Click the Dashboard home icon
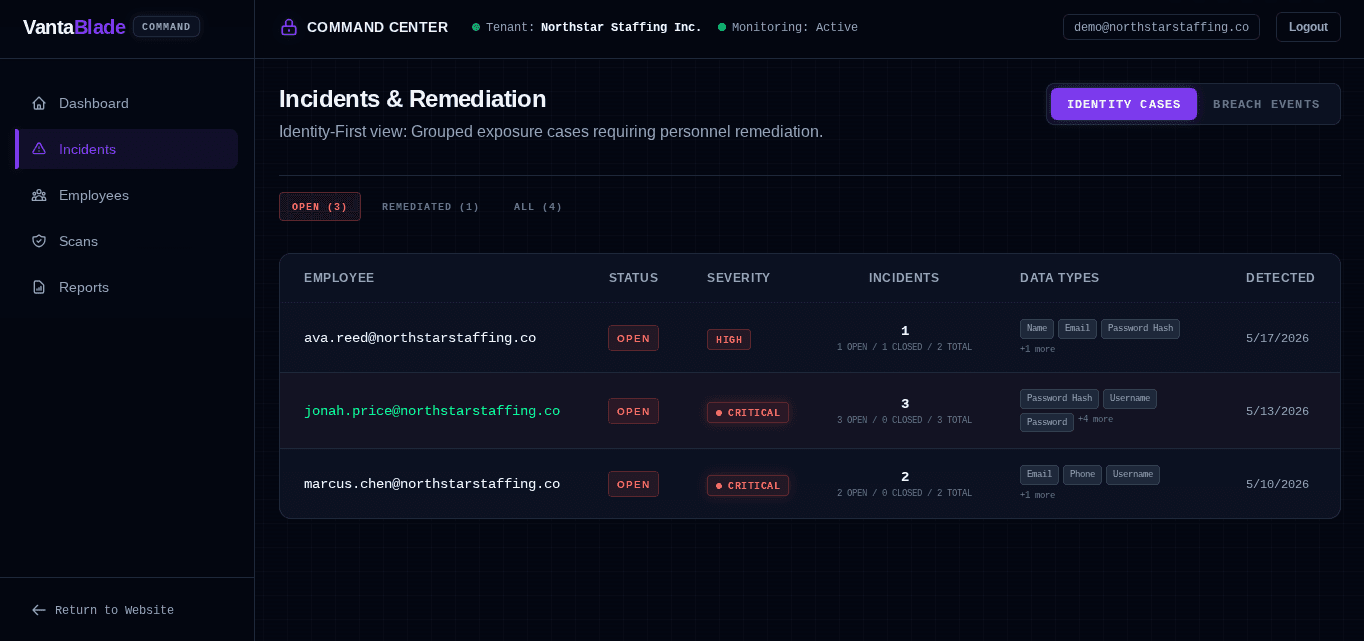 point(39,103)
